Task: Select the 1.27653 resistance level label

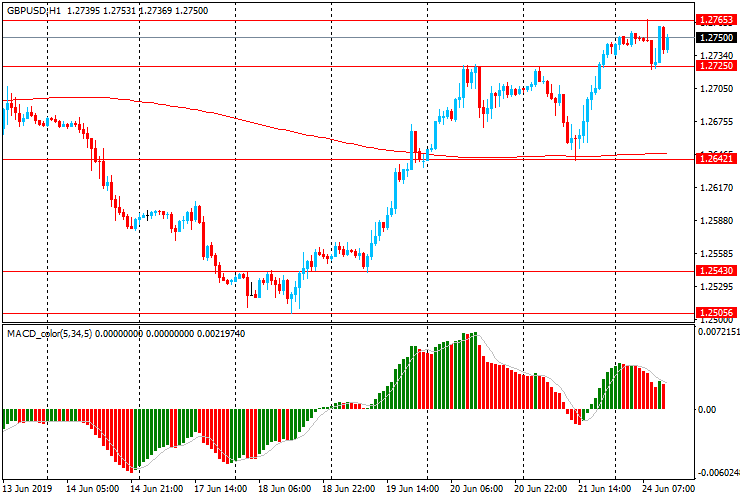Action: click(x=716, y=20)
